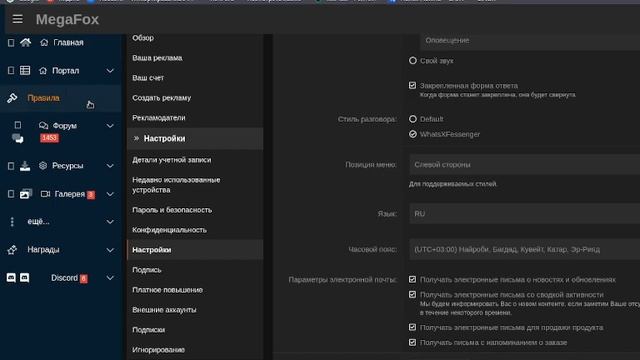Select the Default conversation style radio
Image resolution: width=640 pixels, height=360 pixels.
click(413, 119)
